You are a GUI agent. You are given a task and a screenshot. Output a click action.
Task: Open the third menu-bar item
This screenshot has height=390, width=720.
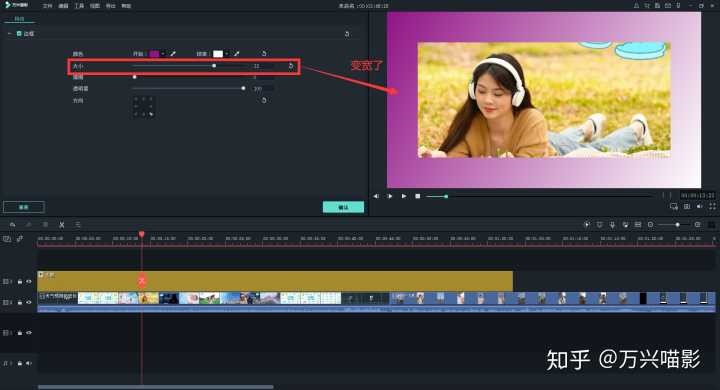79,6
